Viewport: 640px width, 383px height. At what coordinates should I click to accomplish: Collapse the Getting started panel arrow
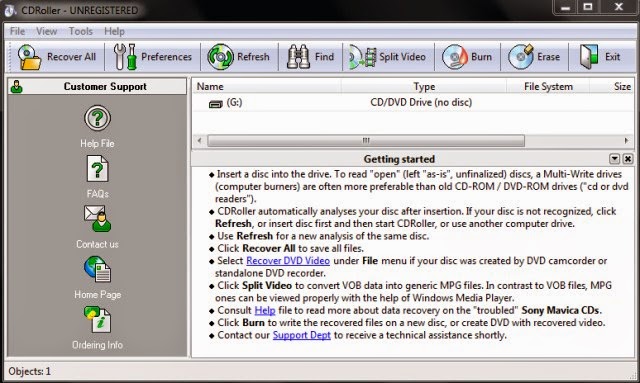click(614, 158)
